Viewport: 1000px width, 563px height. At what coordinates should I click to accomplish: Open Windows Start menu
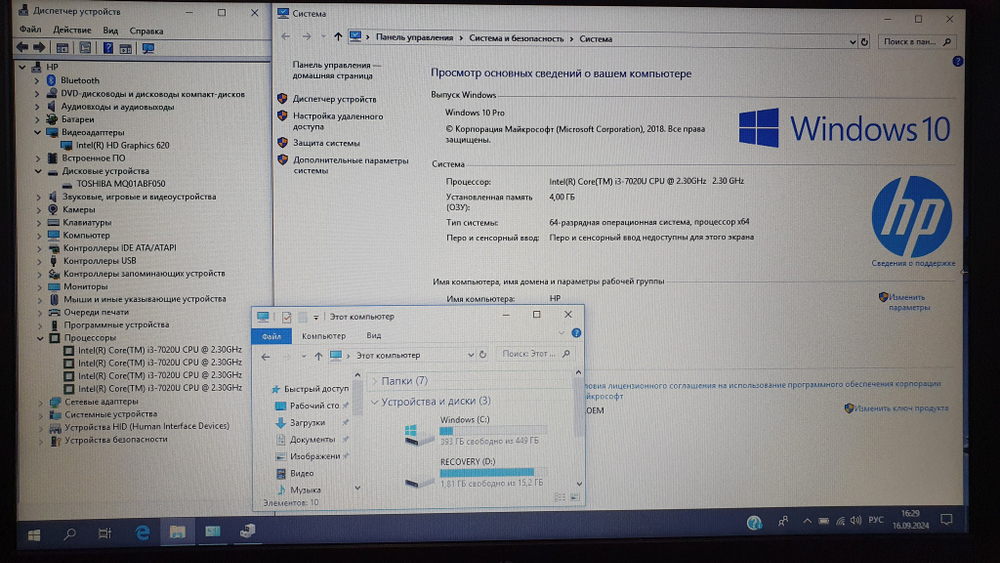[34, 534]
